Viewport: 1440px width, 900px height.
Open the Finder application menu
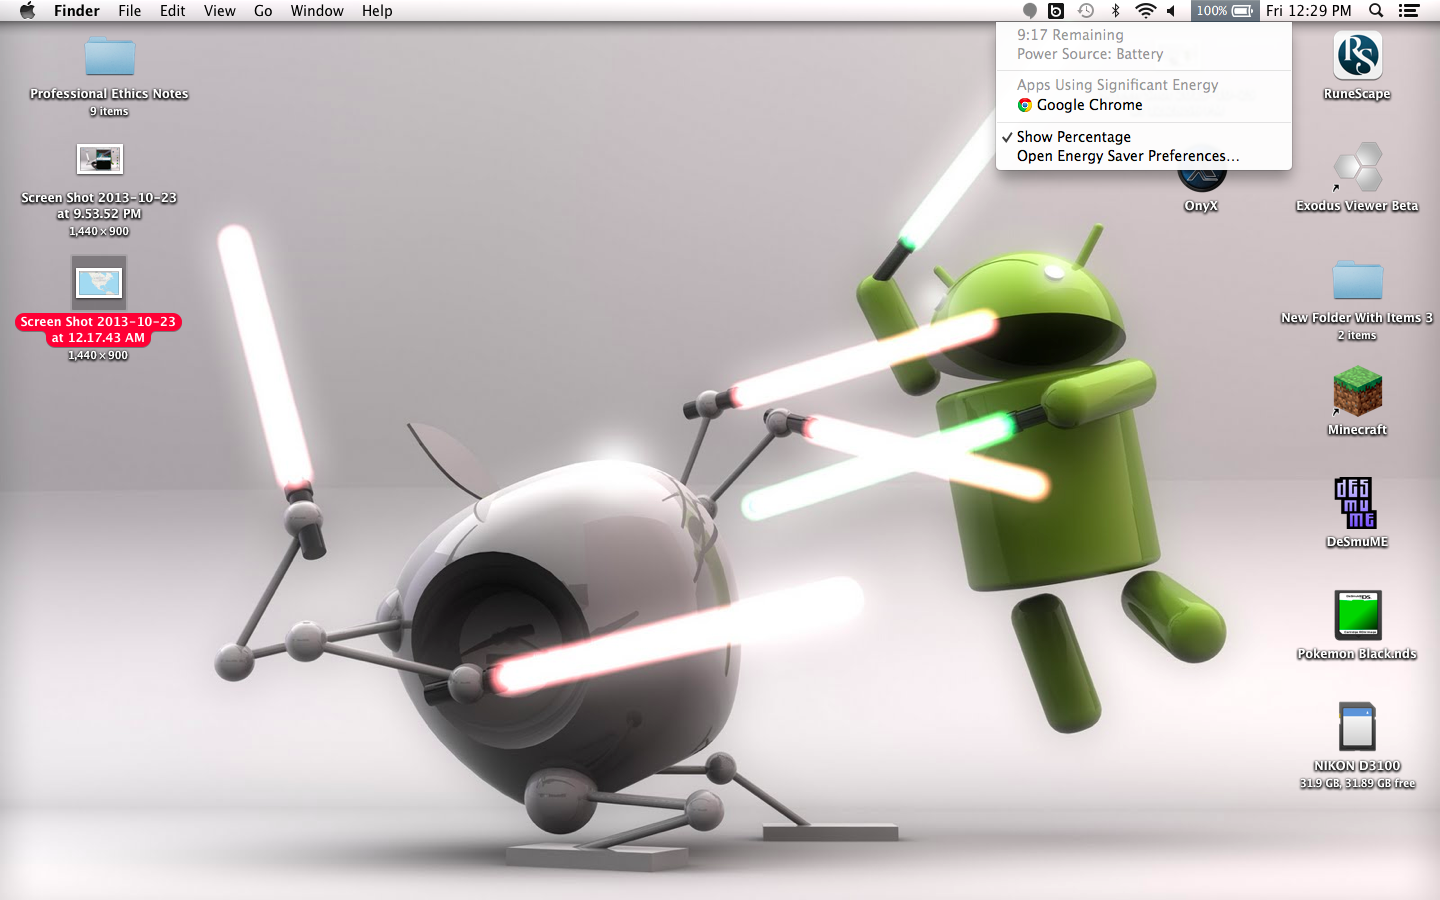[x=77, y=11]
